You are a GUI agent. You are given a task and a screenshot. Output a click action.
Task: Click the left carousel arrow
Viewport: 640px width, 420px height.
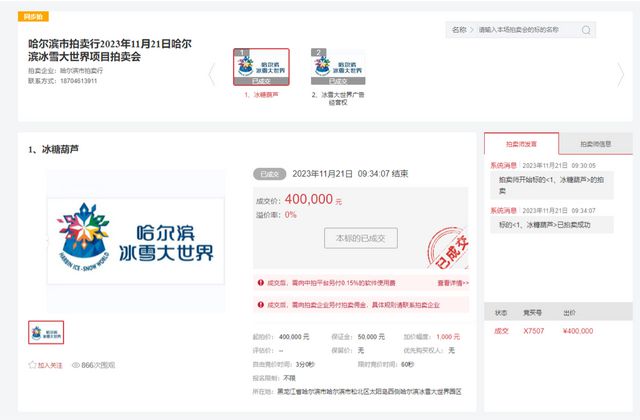pos(212,74)
